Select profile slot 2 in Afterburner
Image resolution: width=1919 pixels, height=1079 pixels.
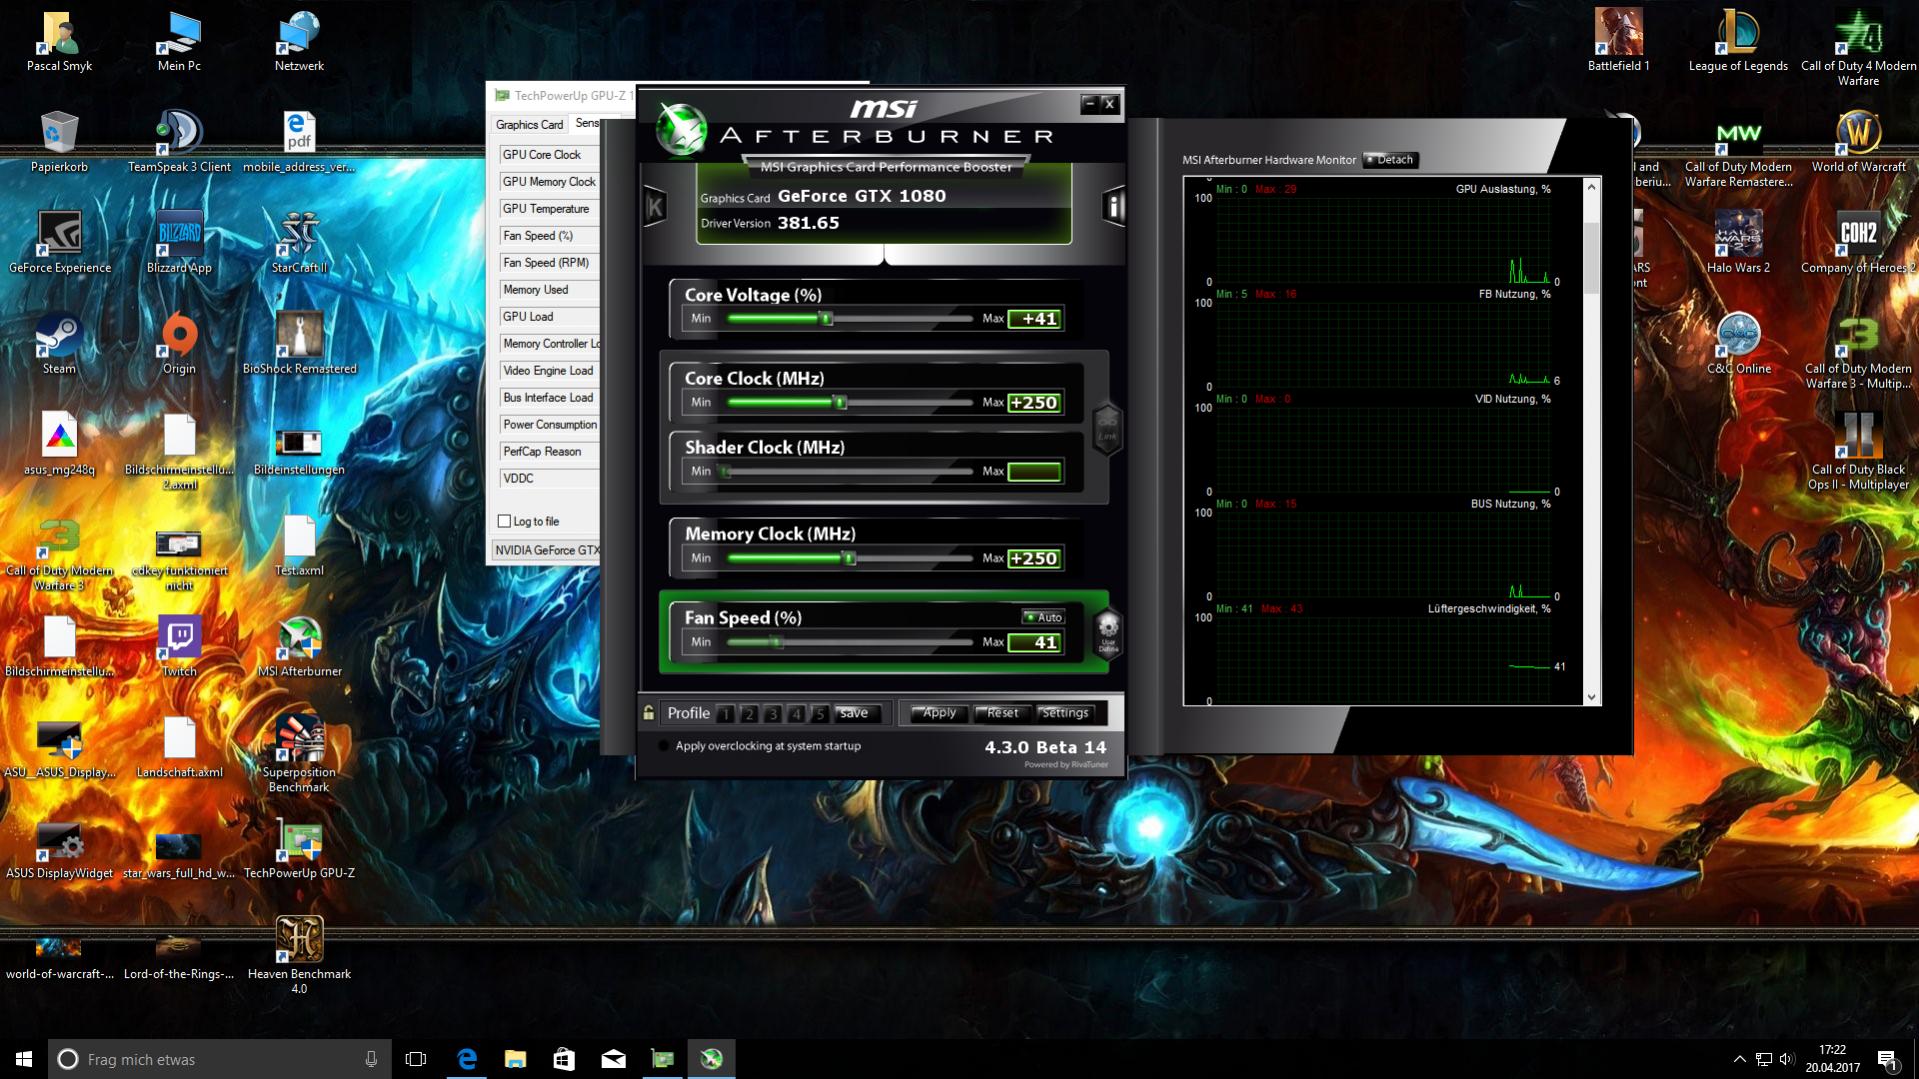(749, 714)
